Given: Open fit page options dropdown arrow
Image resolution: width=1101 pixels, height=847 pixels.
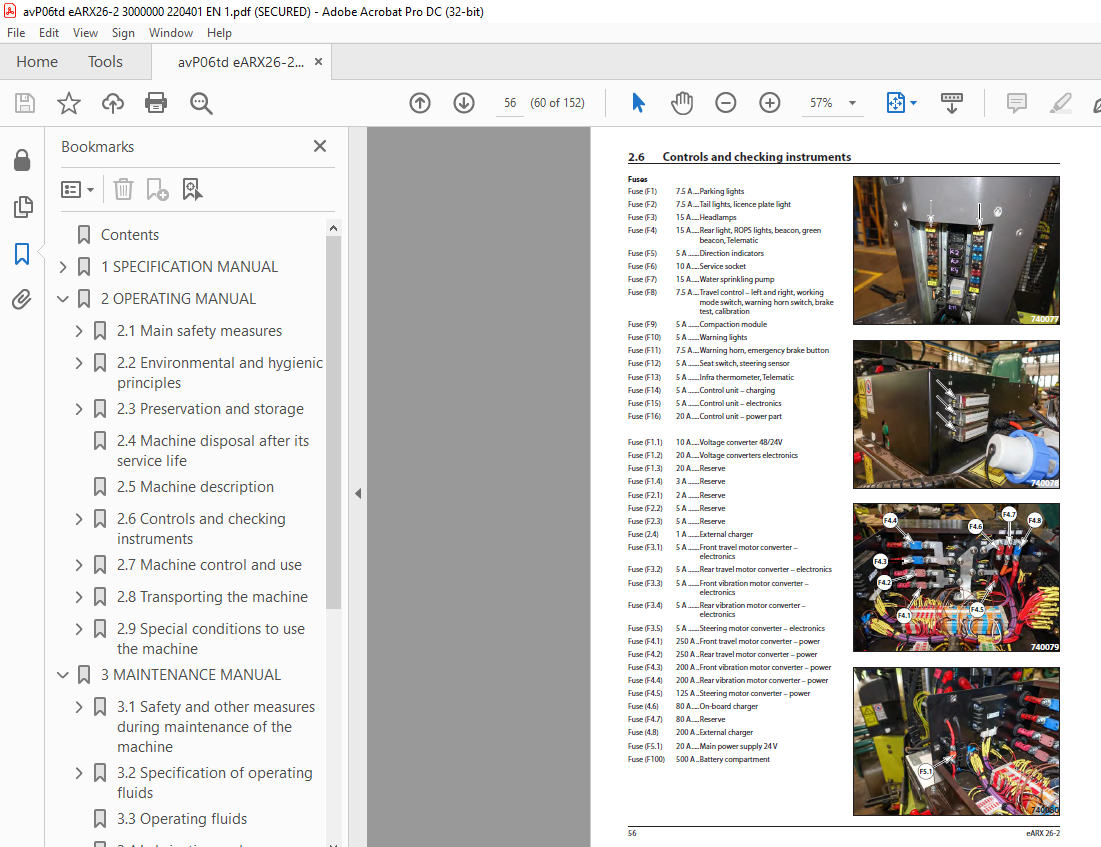Looking at the screenshot, I should [914, 103].
